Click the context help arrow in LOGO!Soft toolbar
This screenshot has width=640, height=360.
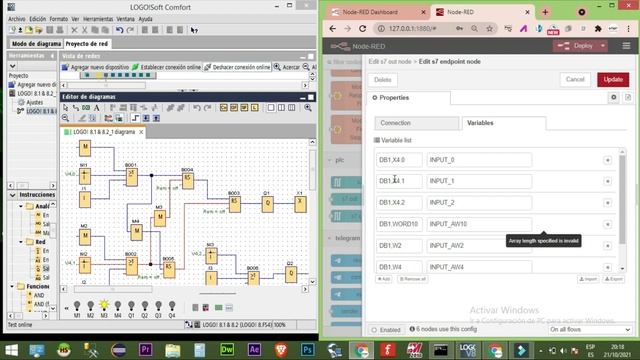[x=194, y=30]
